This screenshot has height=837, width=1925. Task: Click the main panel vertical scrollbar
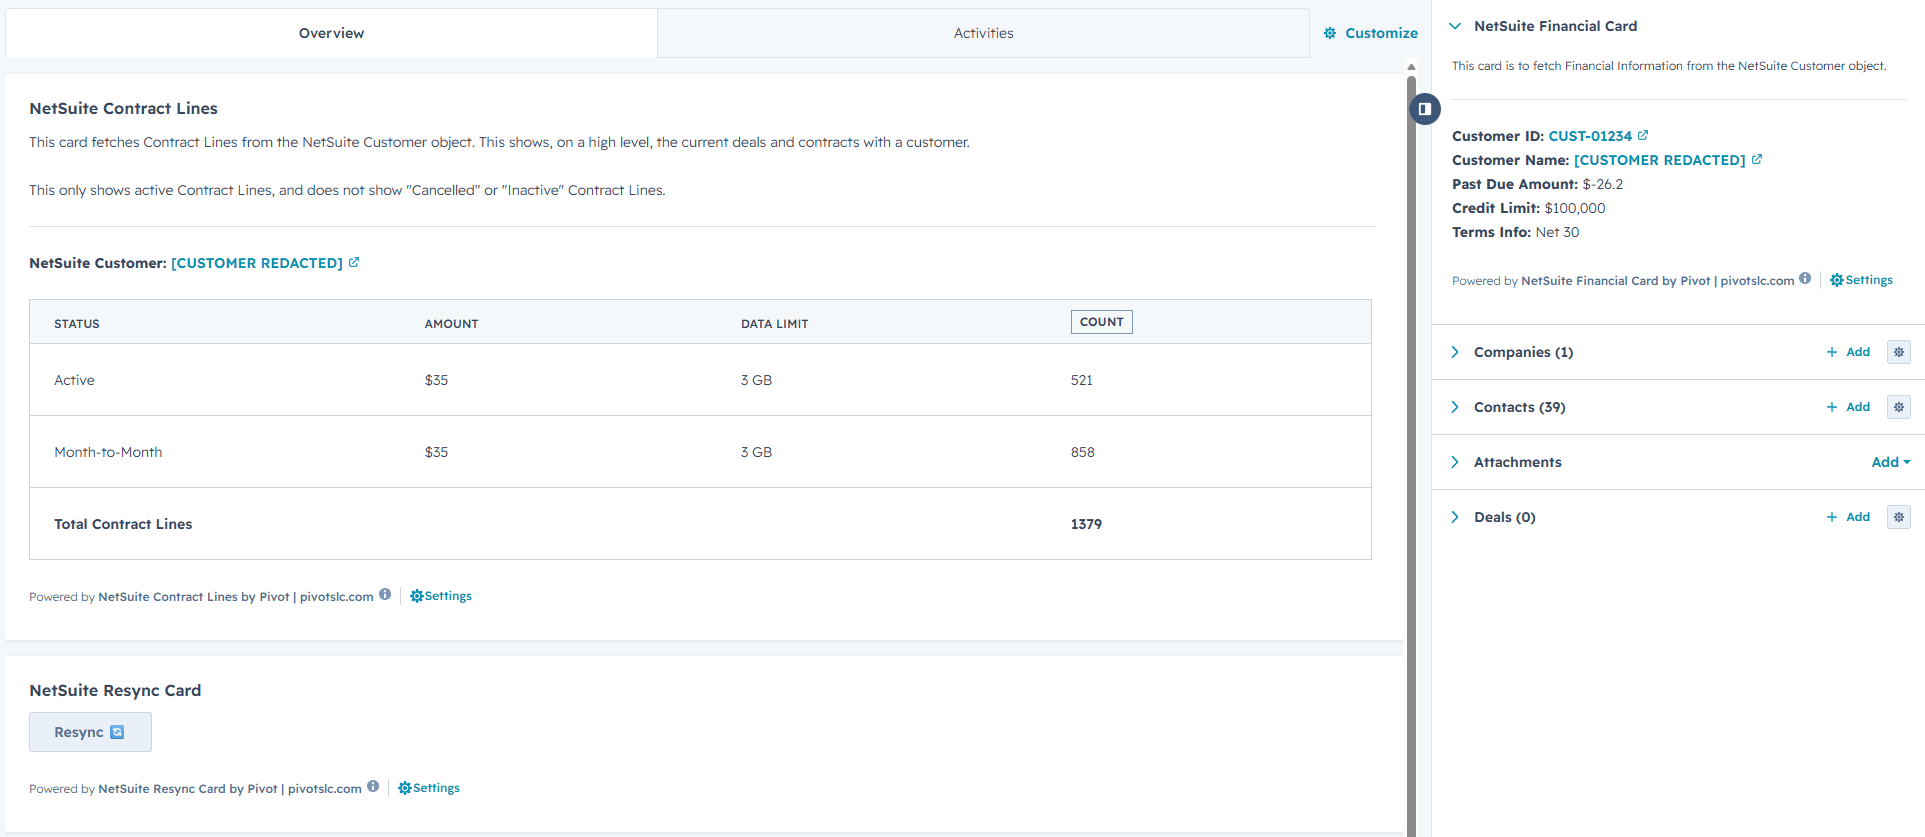click(1411, 455)
